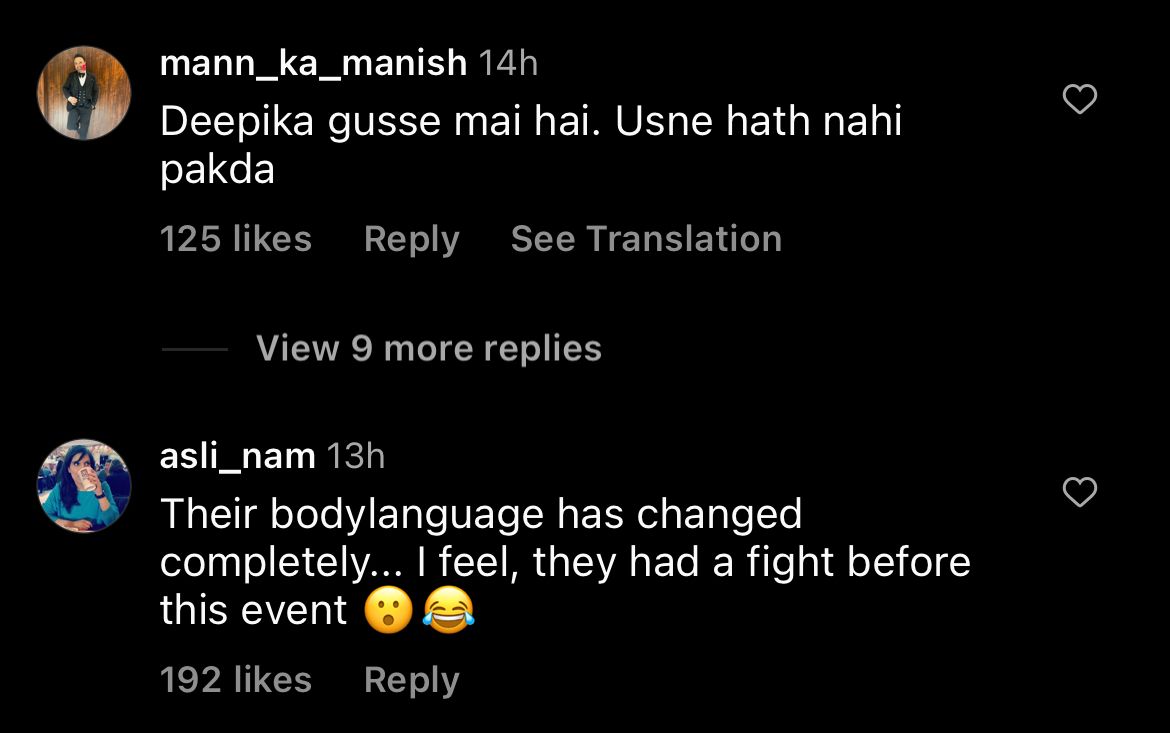This screenshot has width=1170, height=733.
Task: Reply to mann_ka_manish's comment
Action: pyautogui.click(x=411, y=239)
